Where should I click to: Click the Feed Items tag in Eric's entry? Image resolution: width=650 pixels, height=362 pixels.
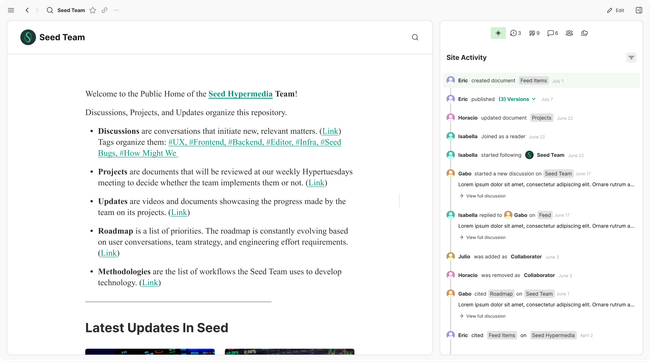(x=534, y=80)
